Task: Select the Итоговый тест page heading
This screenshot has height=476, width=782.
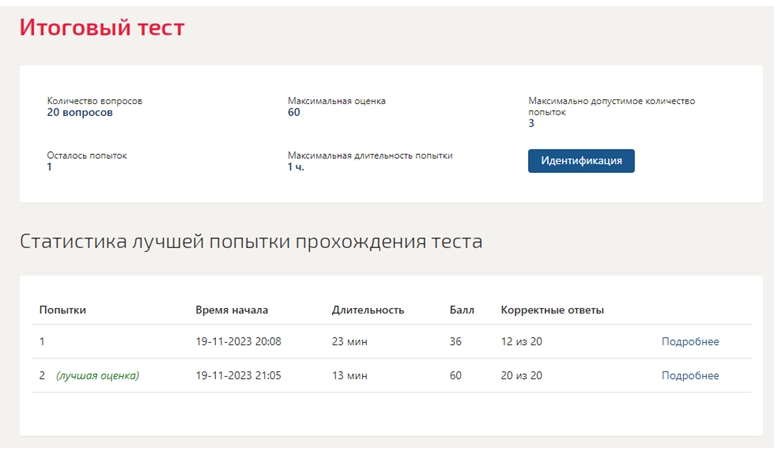Action: tap(102, 27)
